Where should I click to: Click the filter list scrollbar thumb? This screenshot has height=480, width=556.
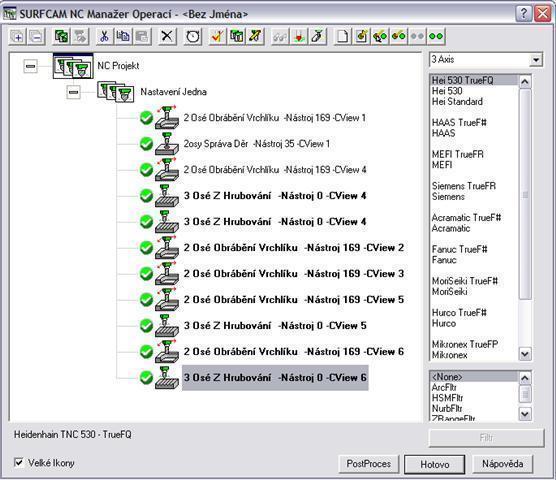point(525,394)
